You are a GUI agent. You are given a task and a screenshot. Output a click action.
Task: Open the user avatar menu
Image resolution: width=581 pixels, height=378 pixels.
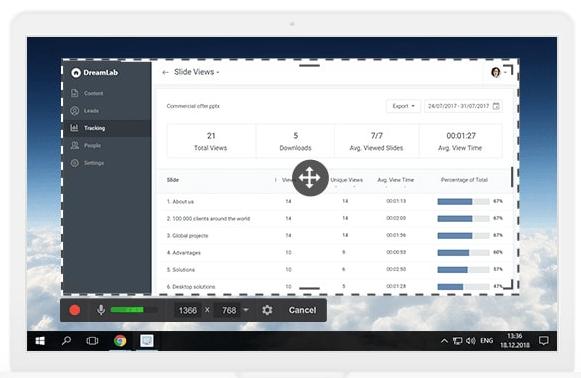click(496, 72)
